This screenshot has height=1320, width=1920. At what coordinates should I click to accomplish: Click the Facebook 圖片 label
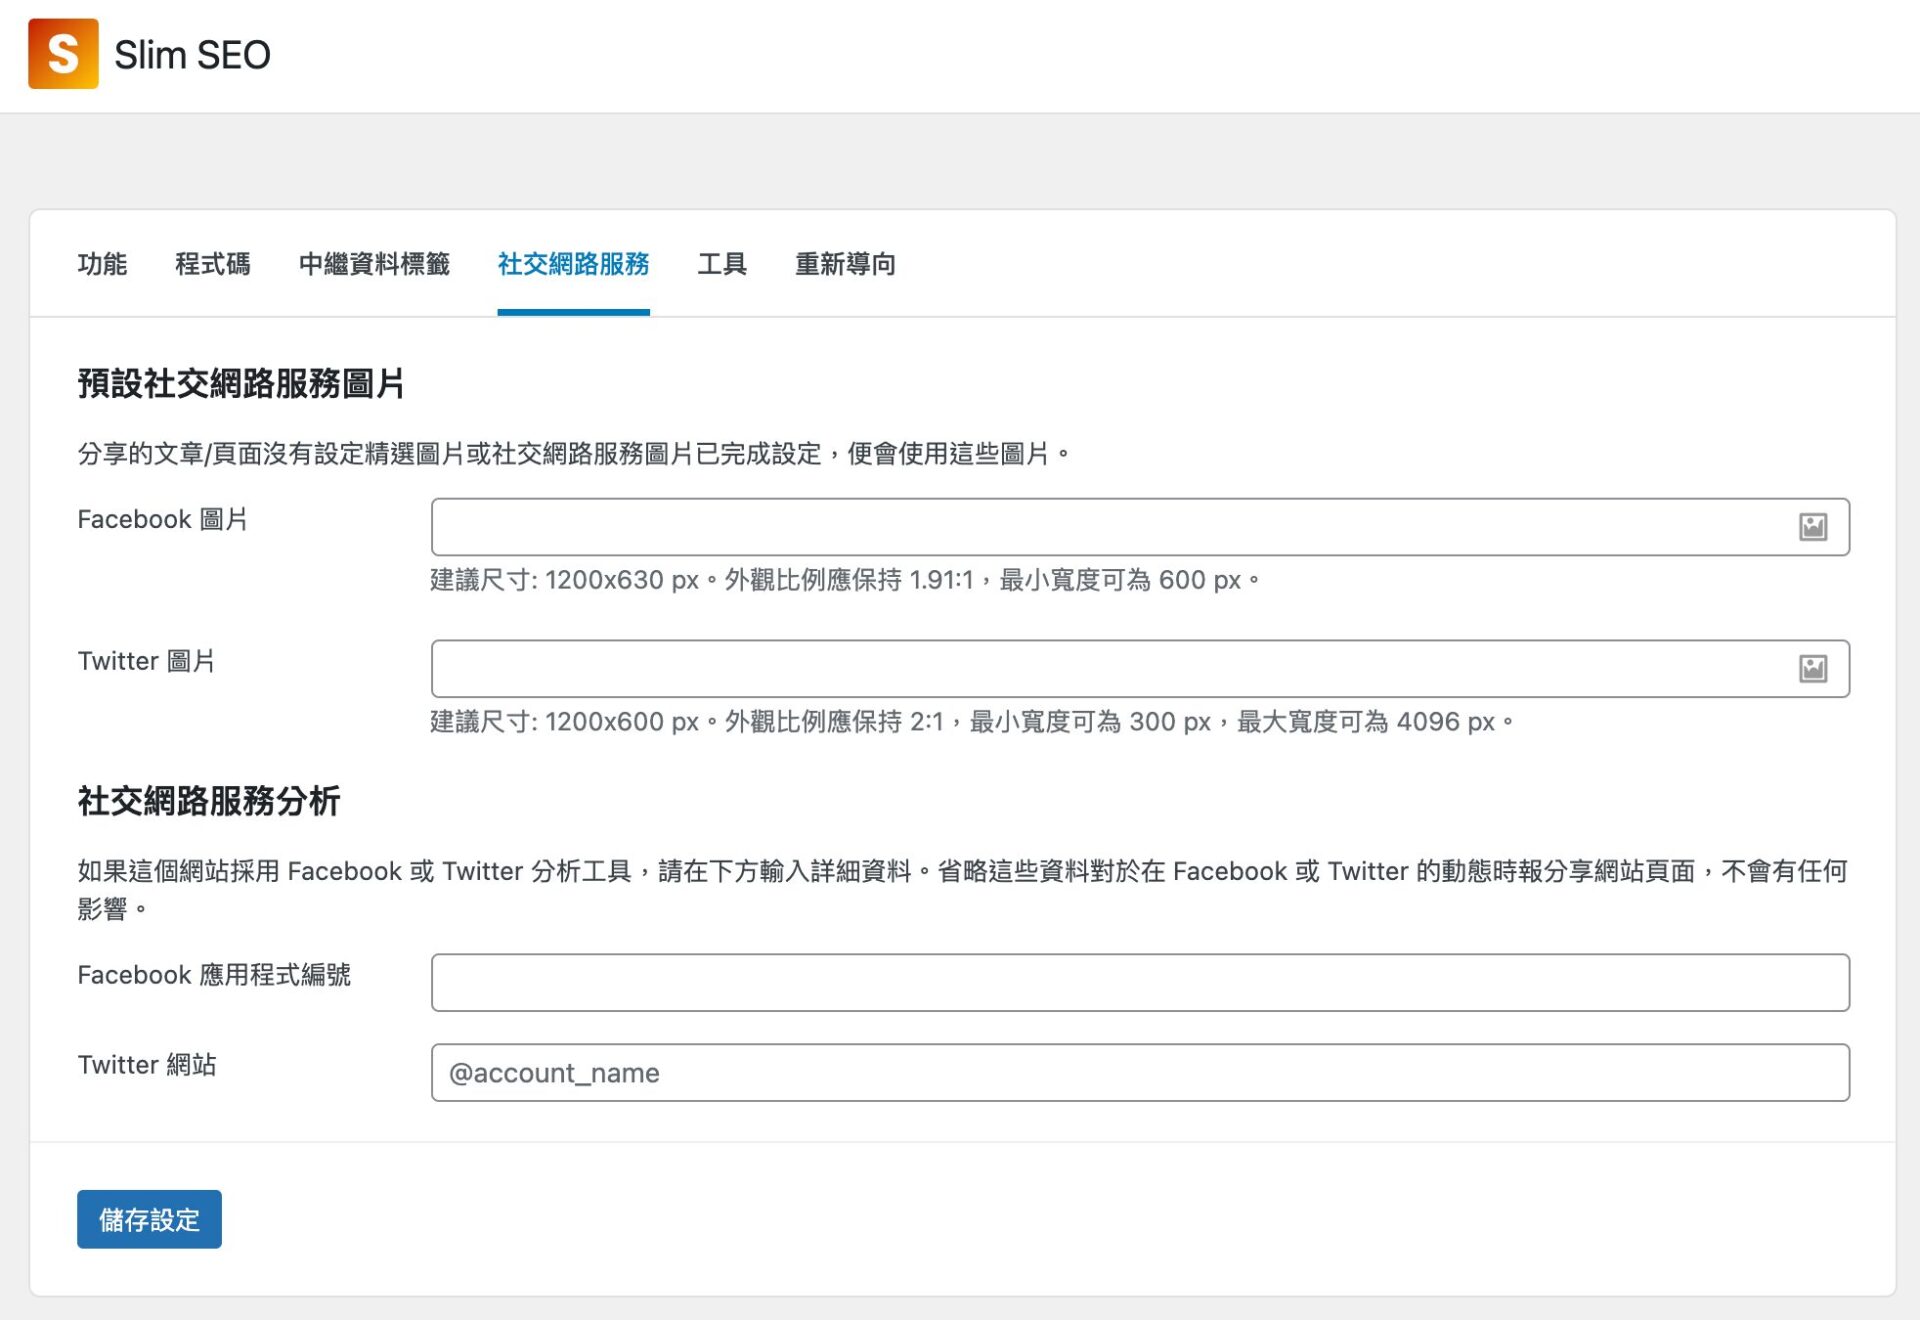[x=162, y=519]
